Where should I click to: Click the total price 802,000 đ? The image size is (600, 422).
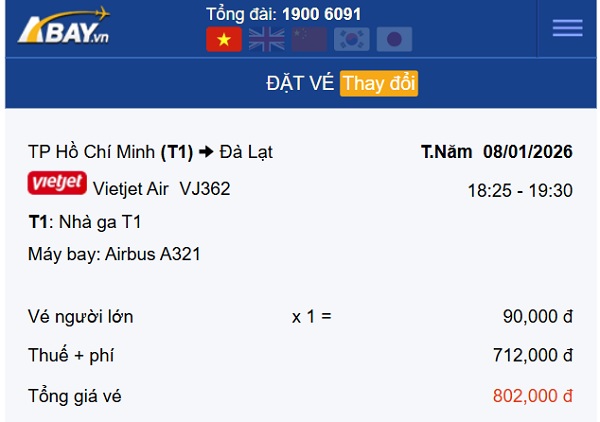click(x=533, y=396)
